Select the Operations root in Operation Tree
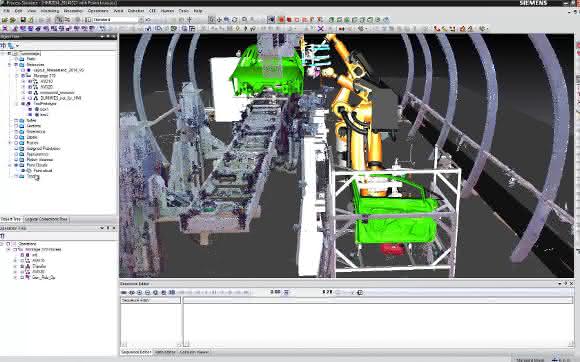The height and width of the screenshot is (362, 580). click(27, 244)
